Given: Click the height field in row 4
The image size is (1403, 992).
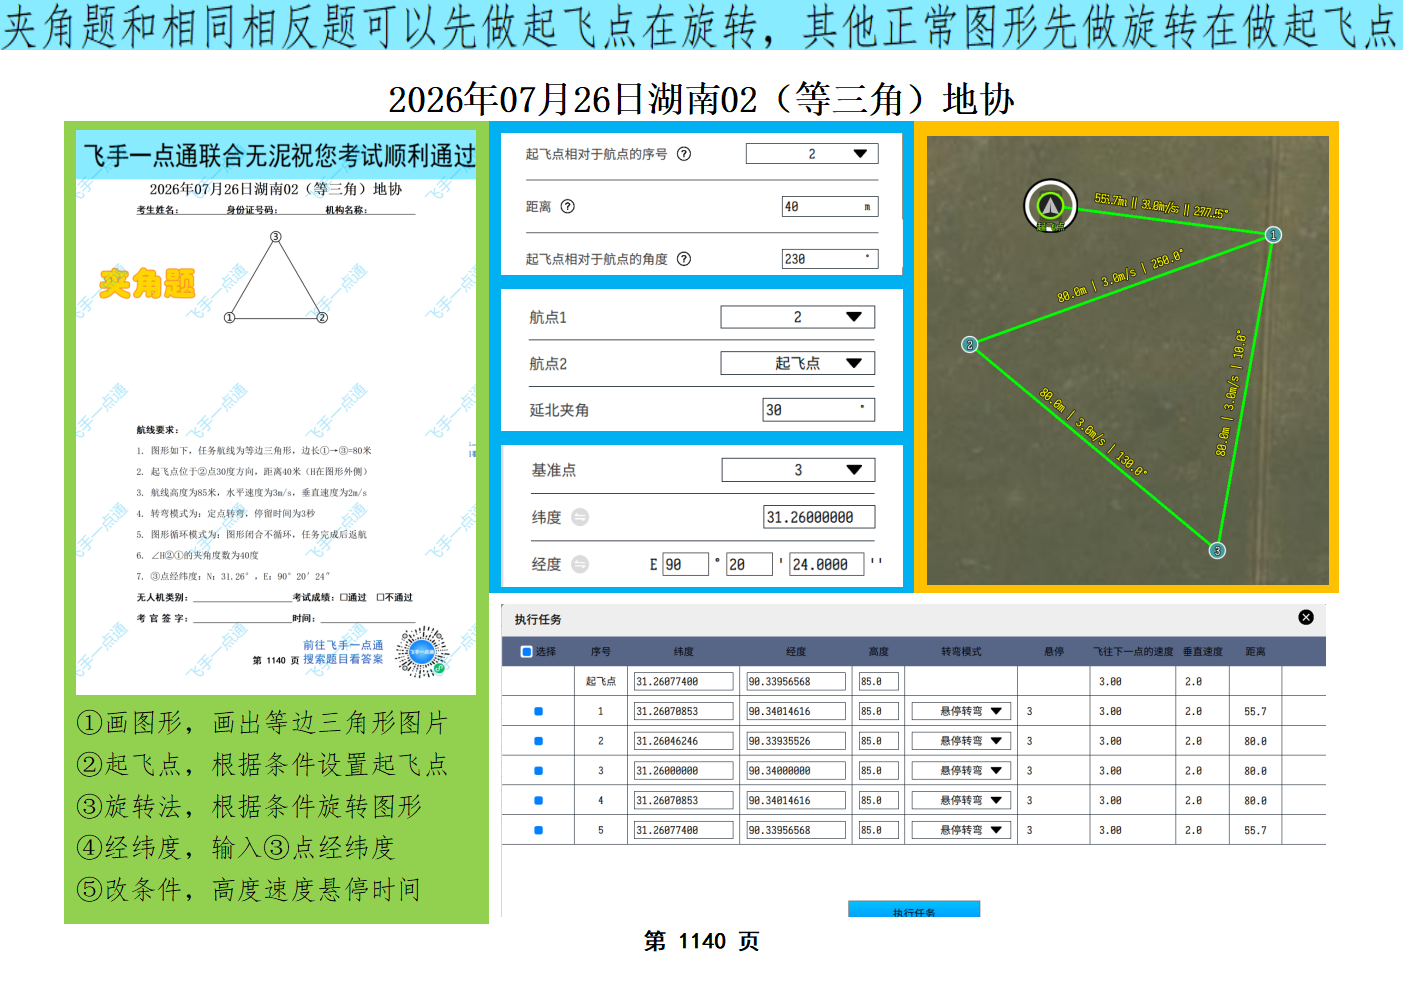Looking at the screenshot, I should pos(878,801).
